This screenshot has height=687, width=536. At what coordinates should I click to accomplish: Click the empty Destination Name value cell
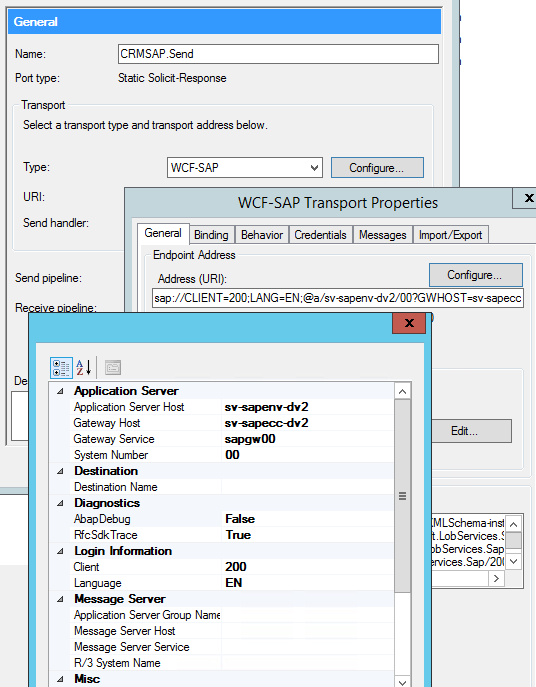click(307, 487)
